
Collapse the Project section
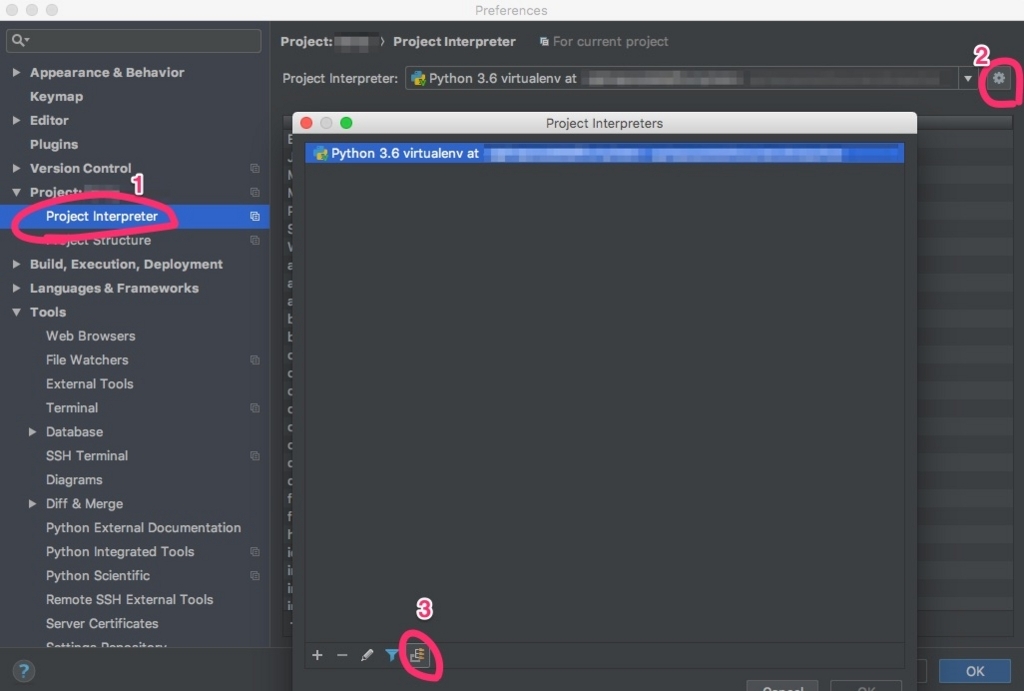click(x=16, y=192)
